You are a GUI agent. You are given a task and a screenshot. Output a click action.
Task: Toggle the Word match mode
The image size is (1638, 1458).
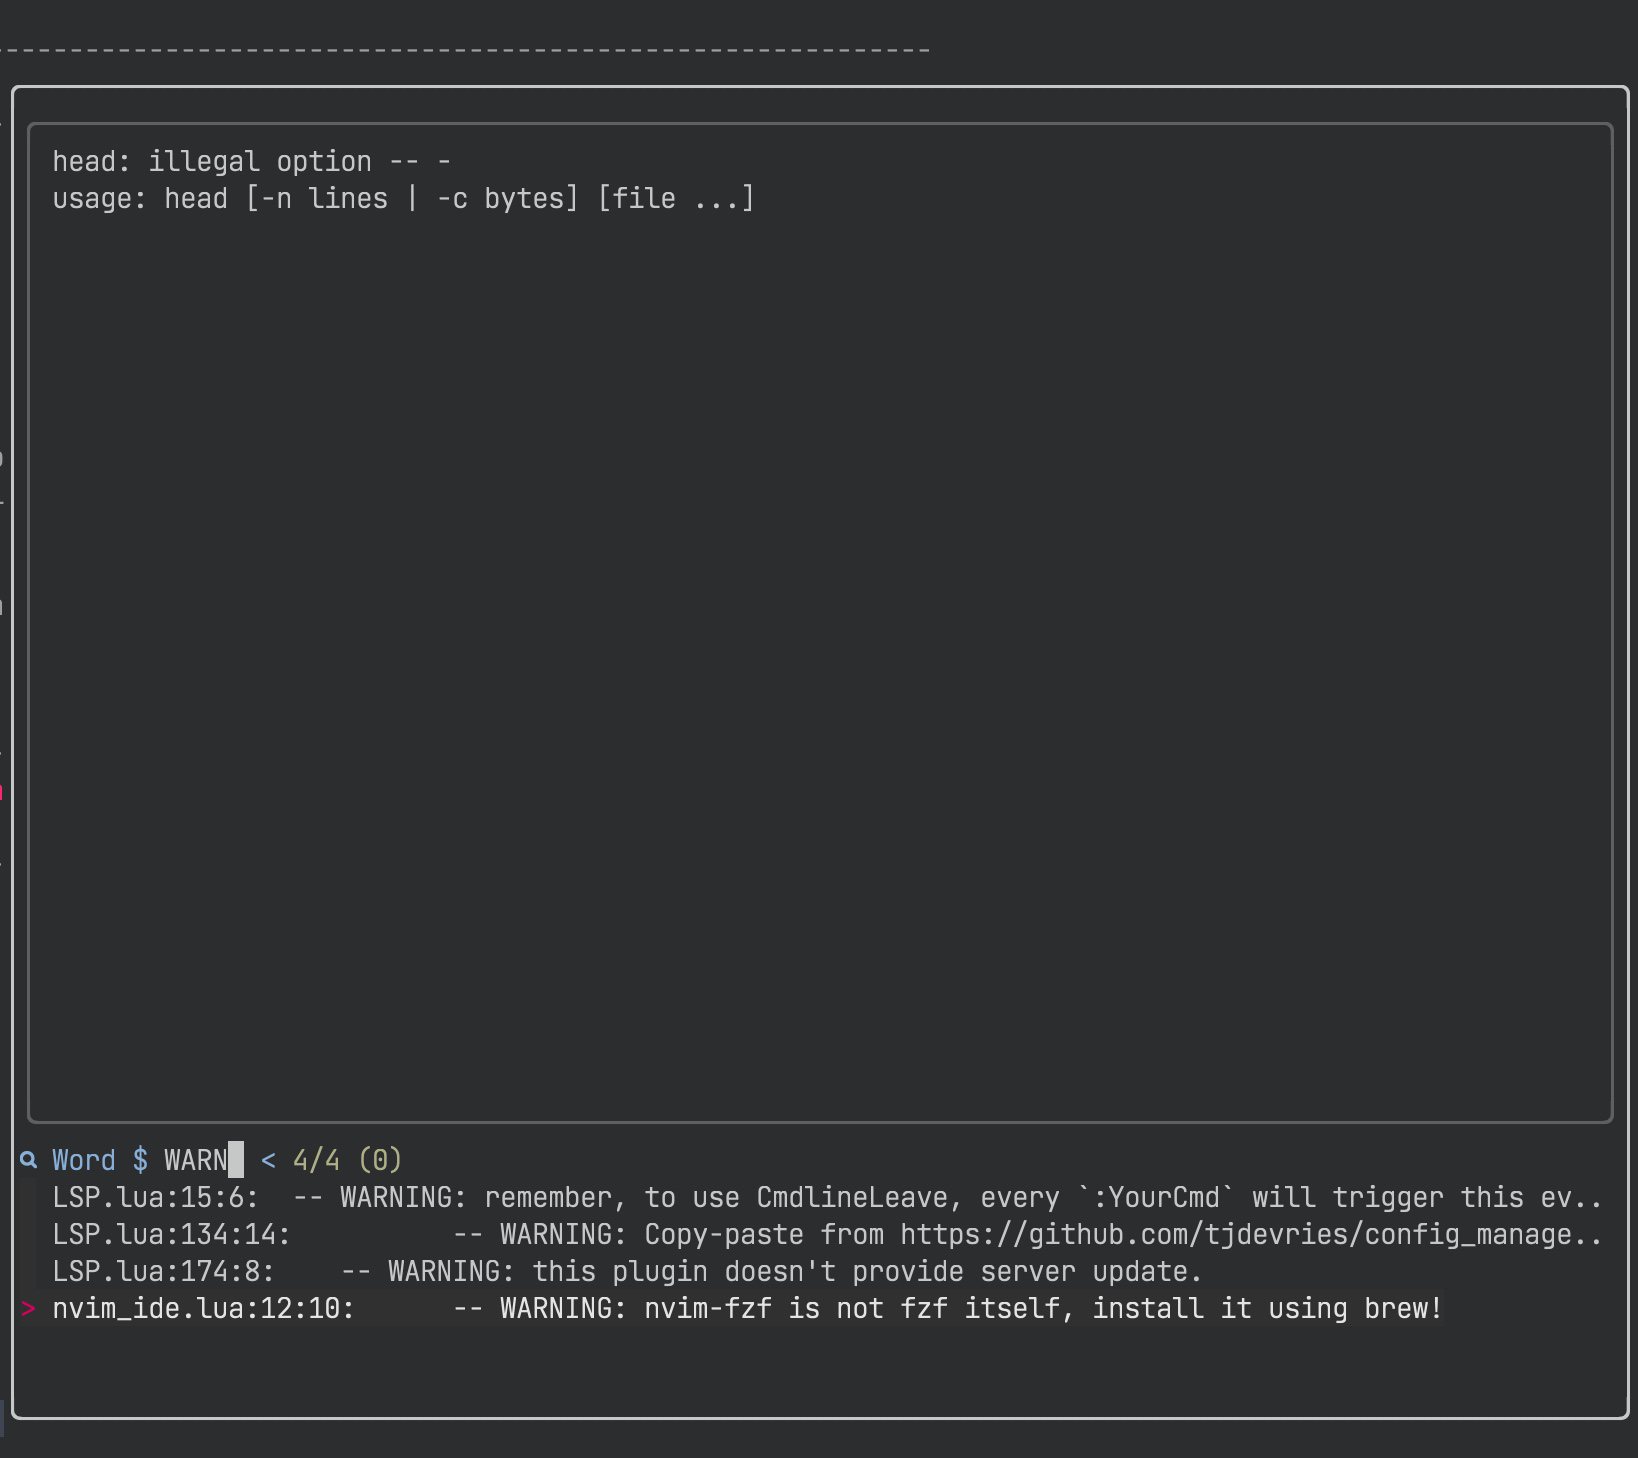point(84,1159)
